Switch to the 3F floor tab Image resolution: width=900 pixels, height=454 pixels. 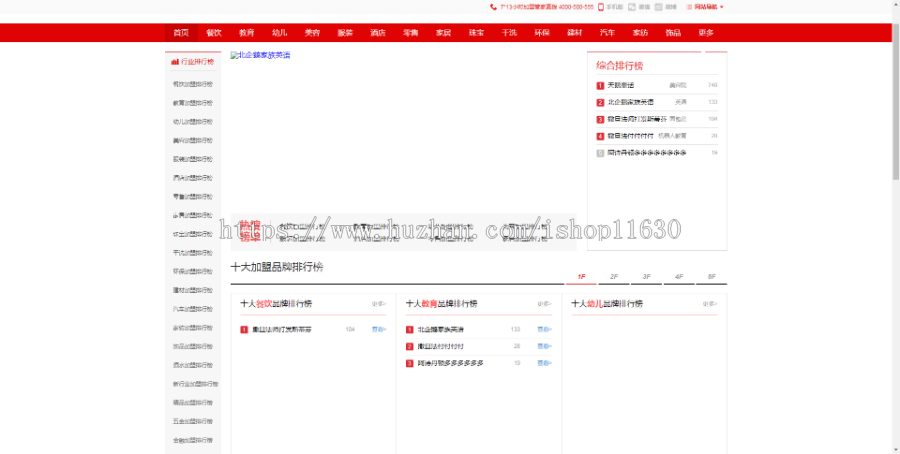[647, 277]
